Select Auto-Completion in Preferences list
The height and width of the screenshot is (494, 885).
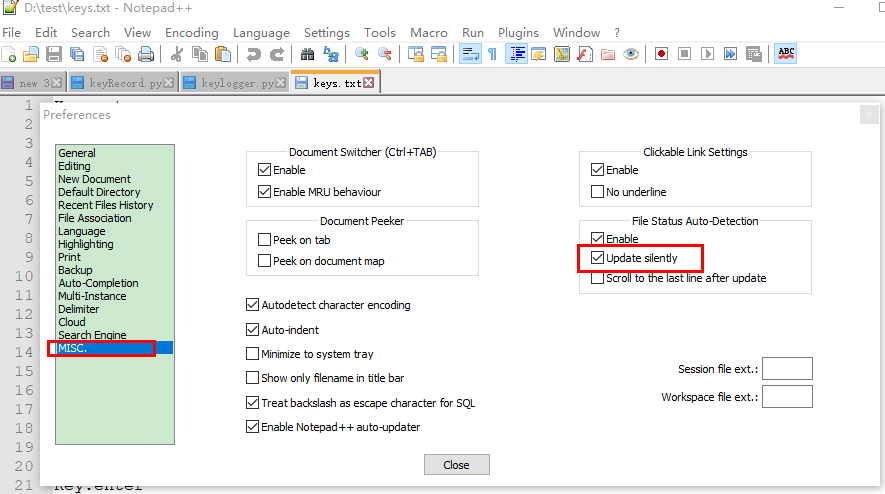pyautogui.click(x=98, y=283)
